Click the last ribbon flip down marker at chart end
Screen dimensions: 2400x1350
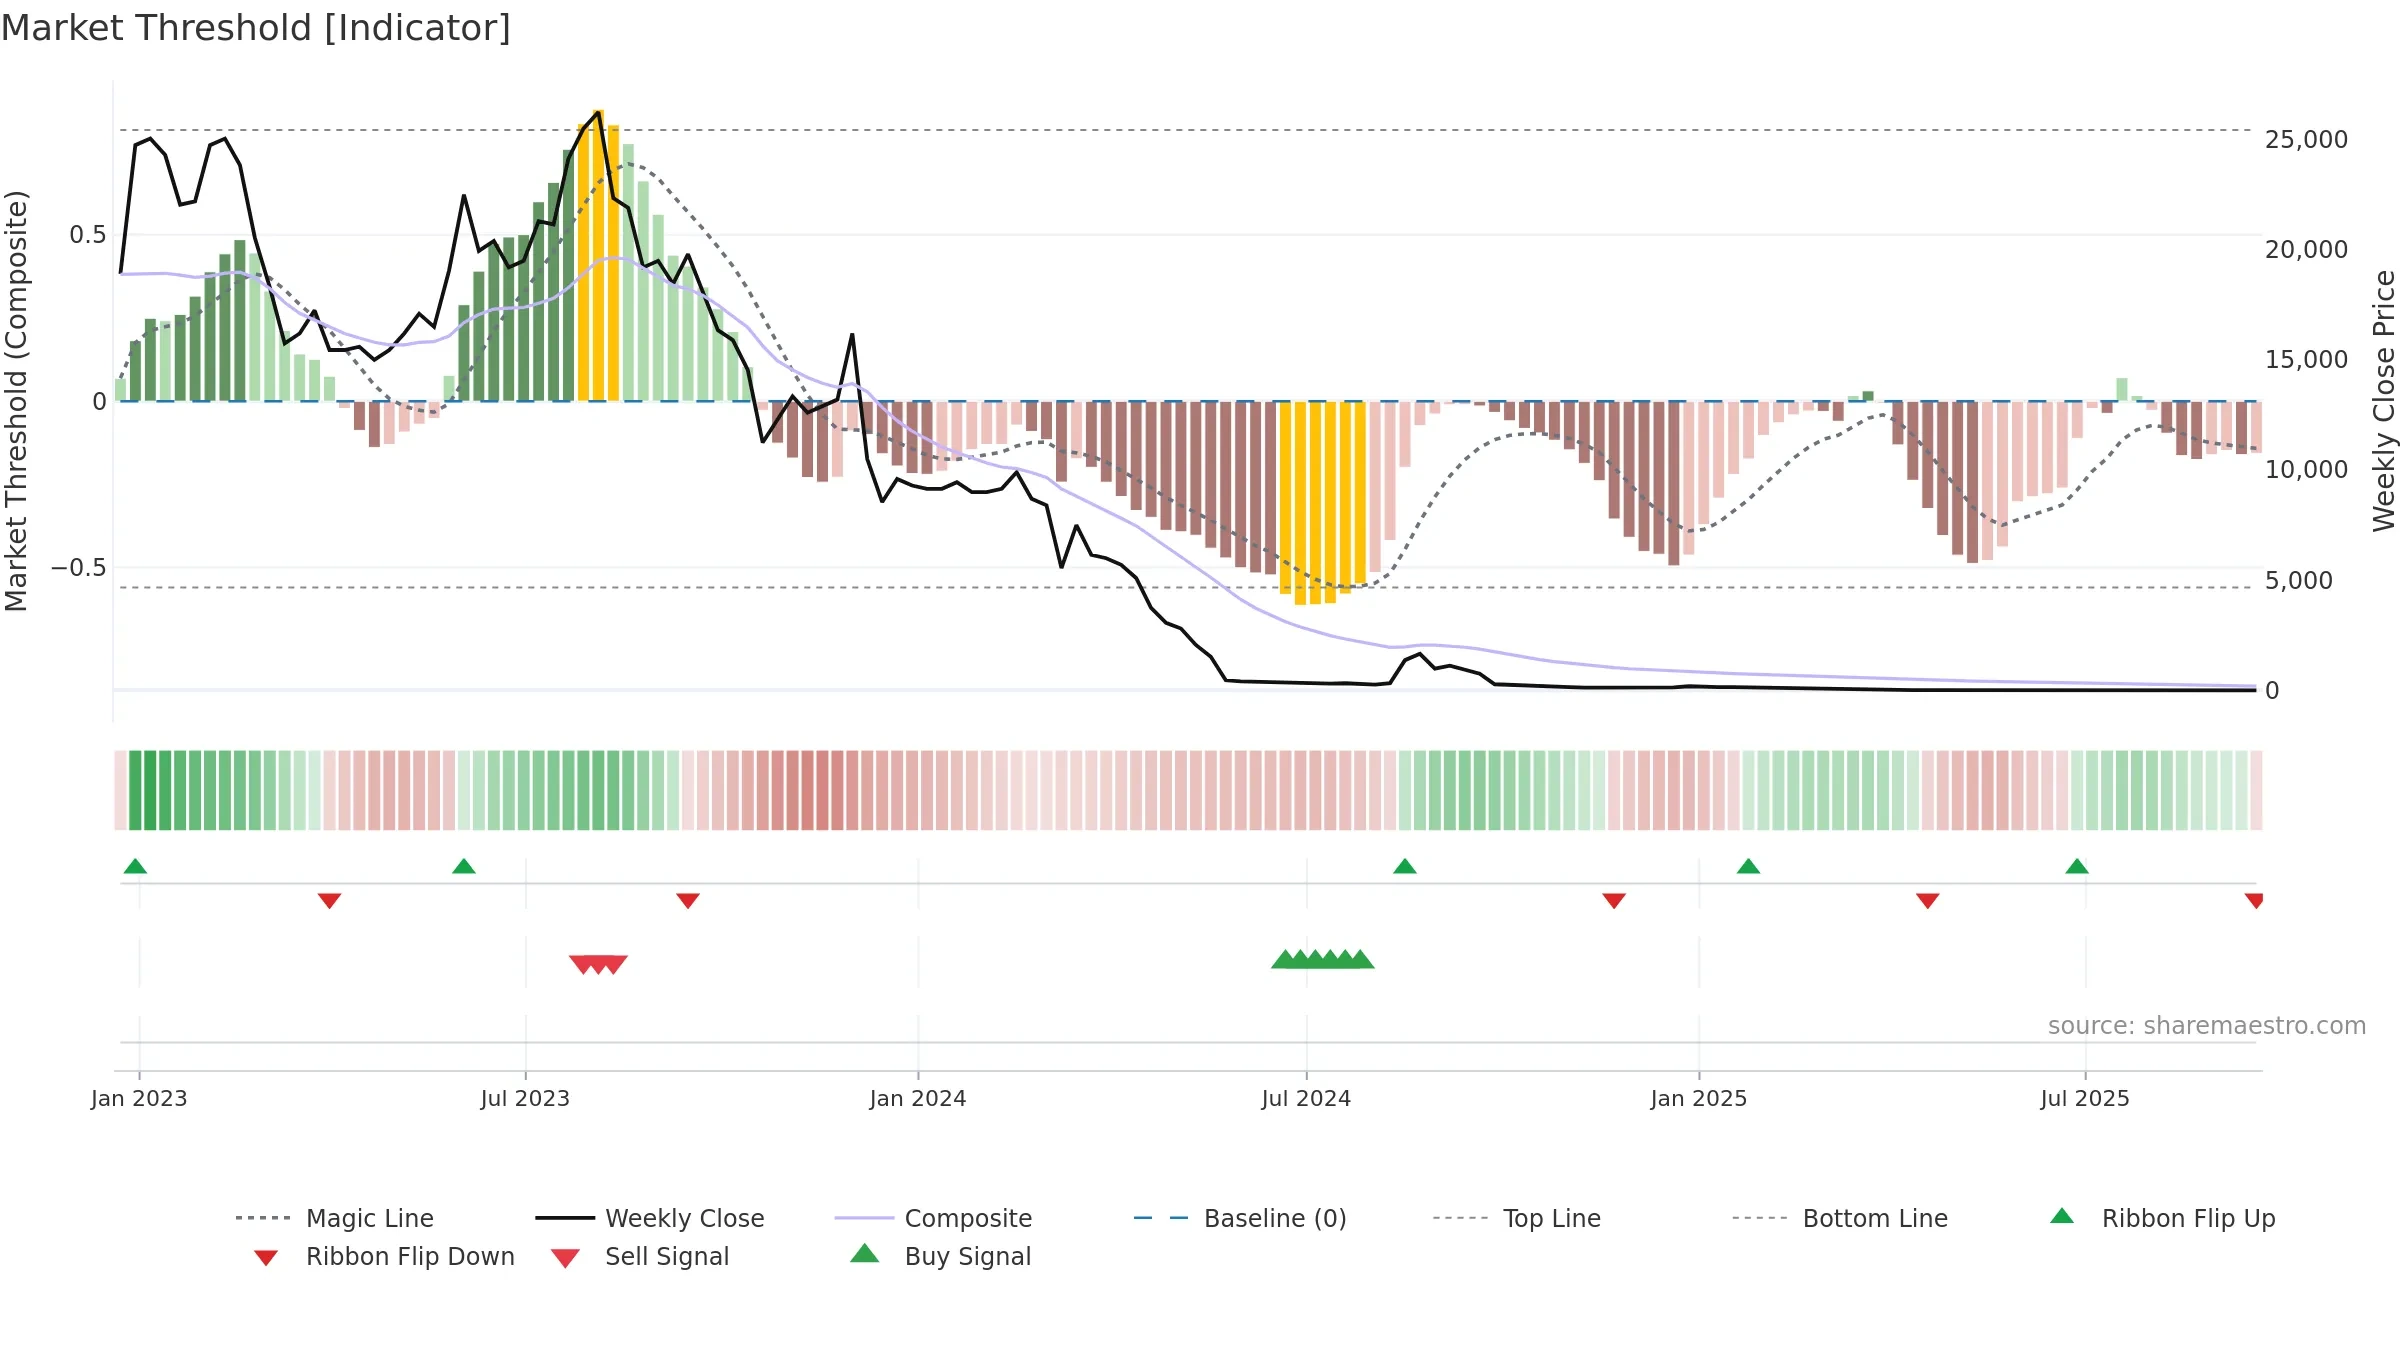coord(2254,901)
